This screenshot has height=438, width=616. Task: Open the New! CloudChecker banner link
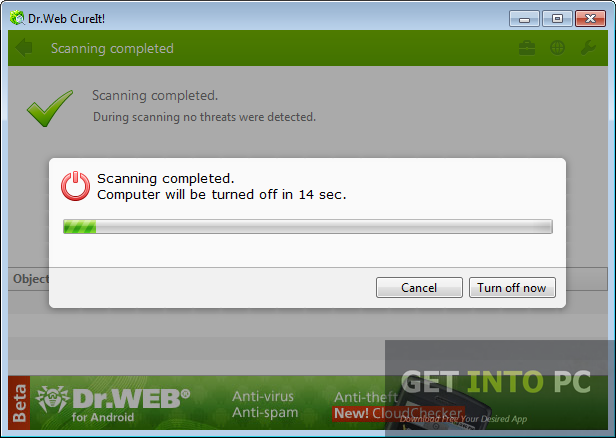pyautogui.click(x=398, y=413)
